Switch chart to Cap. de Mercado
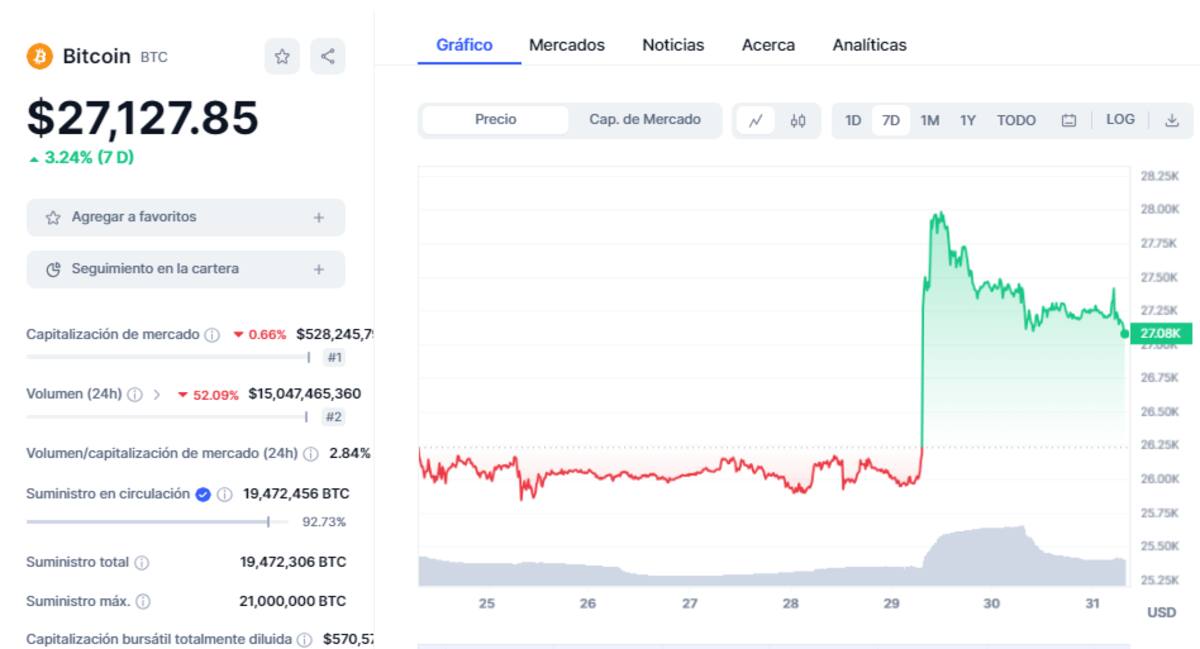This screenshot has width=1200, height=649. [x=645, y=120]
